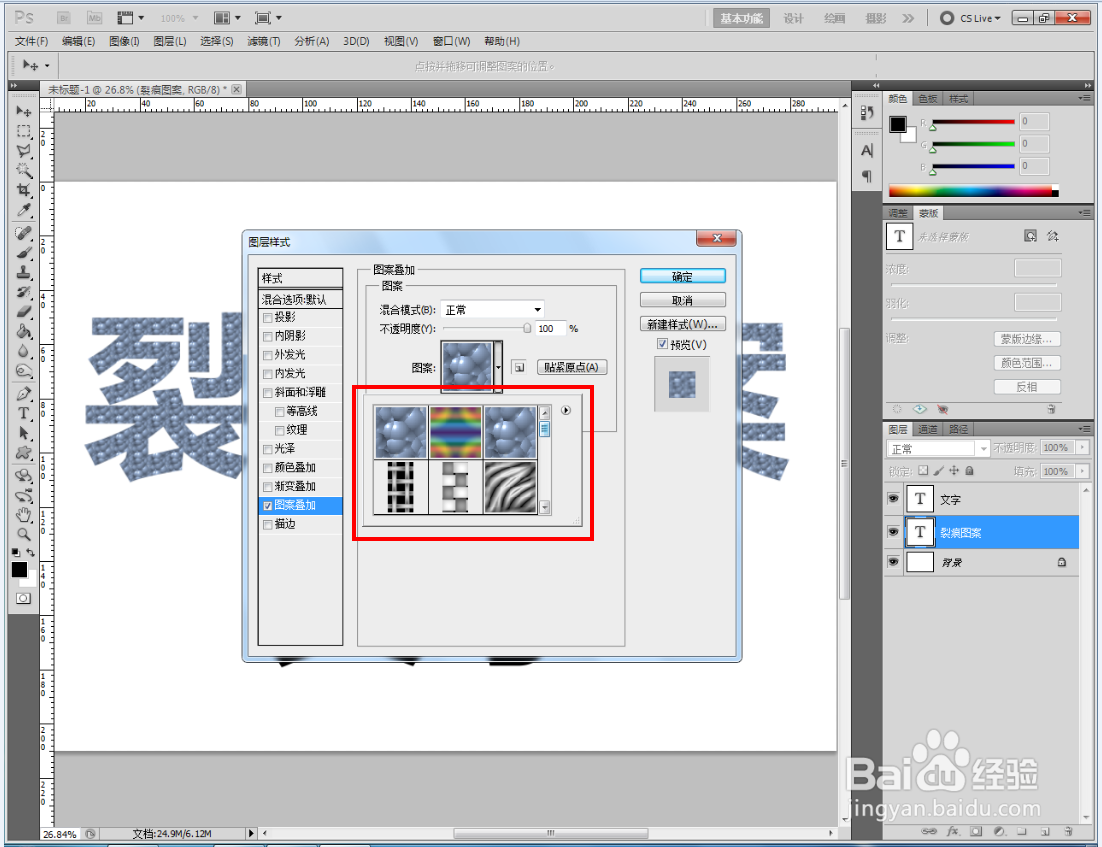Click the 确定 OK button
The width and height of the screenshot is (1102, 847).
[x=682, y=276]
